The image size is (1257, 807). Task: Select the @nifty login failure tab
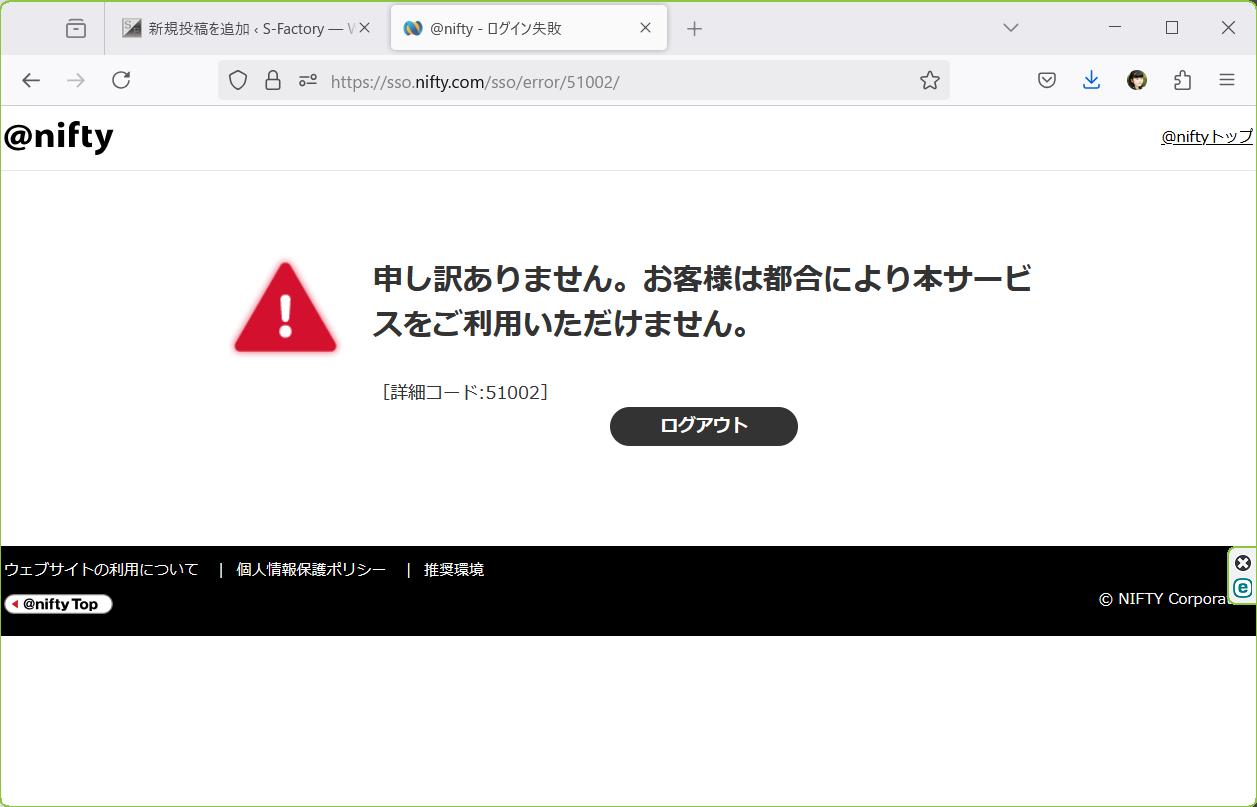coord(528,28)
